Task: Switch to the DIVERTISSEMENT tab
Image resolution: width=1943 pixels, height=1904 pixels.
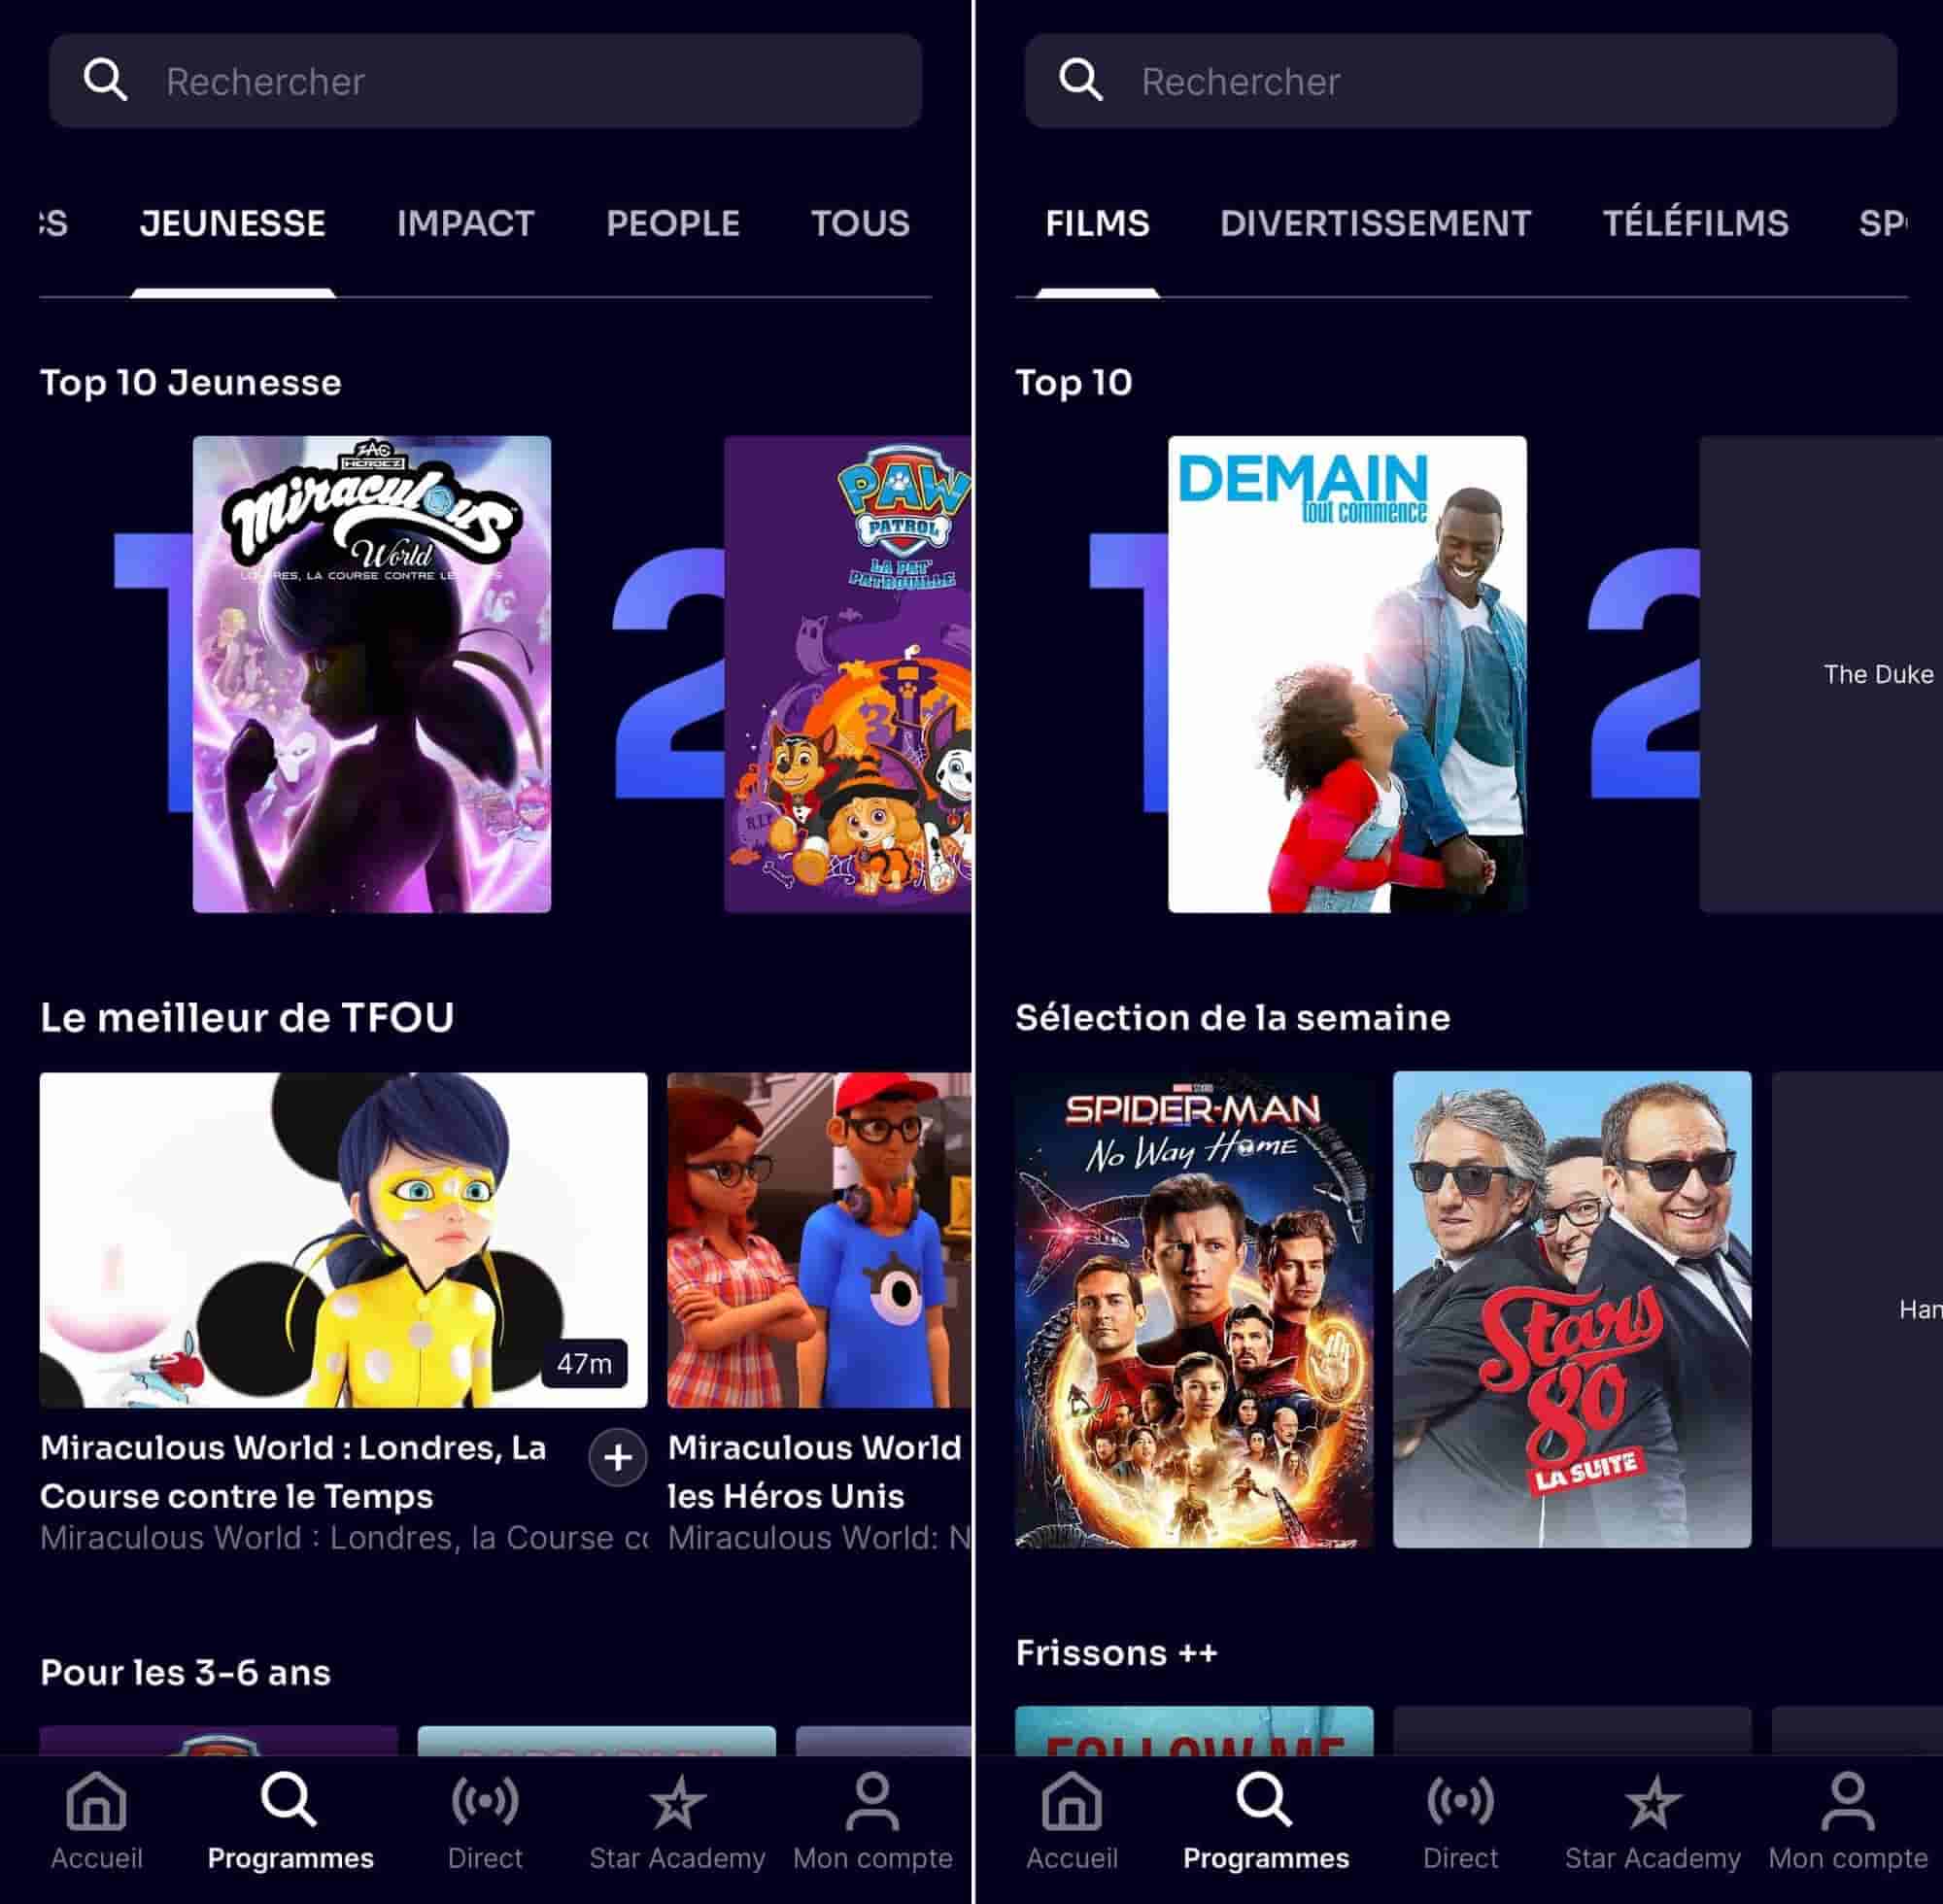Action: pyautogui.click(x=1375, y=223)
